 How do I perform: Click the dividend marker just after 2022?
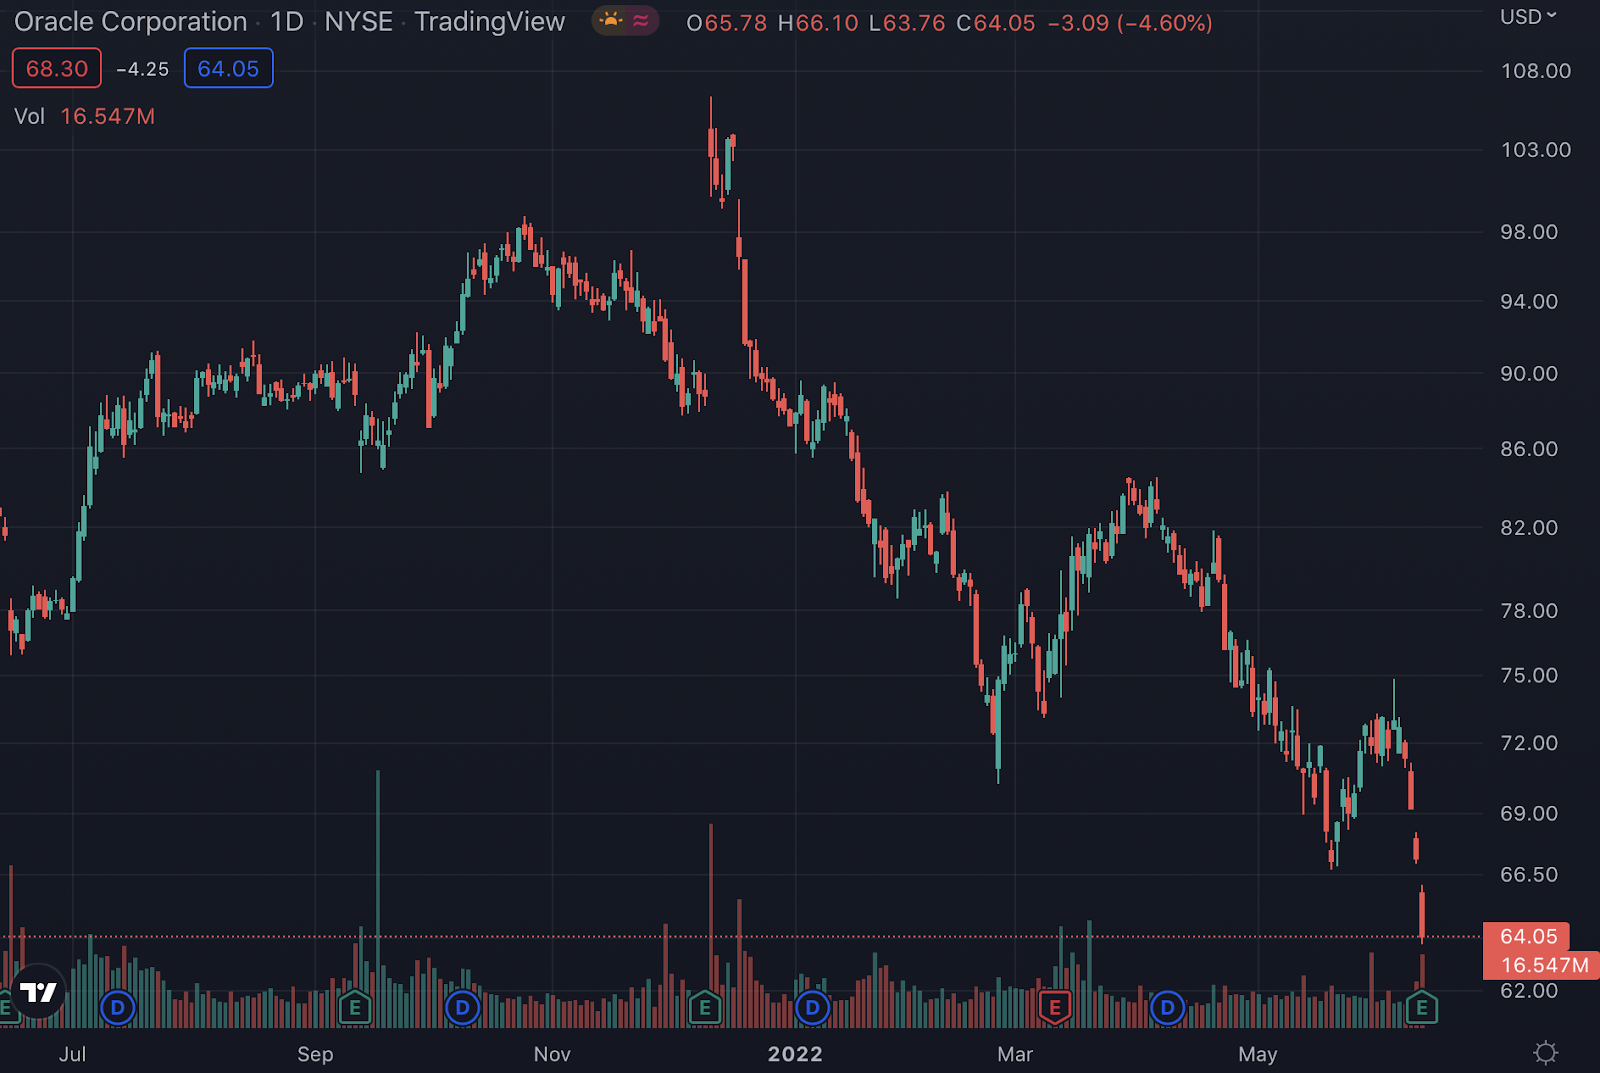point(812,1007)
